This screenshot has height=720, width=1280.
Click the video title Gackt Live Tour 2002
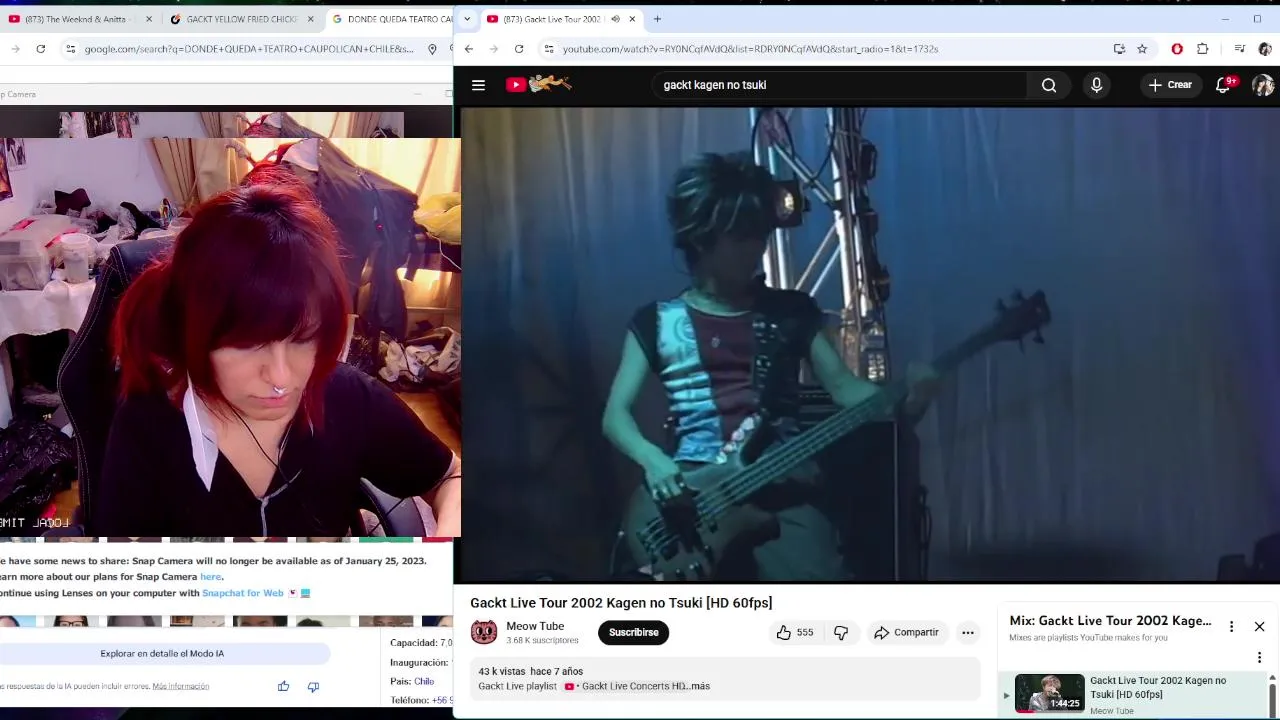[x=621, y=603]
